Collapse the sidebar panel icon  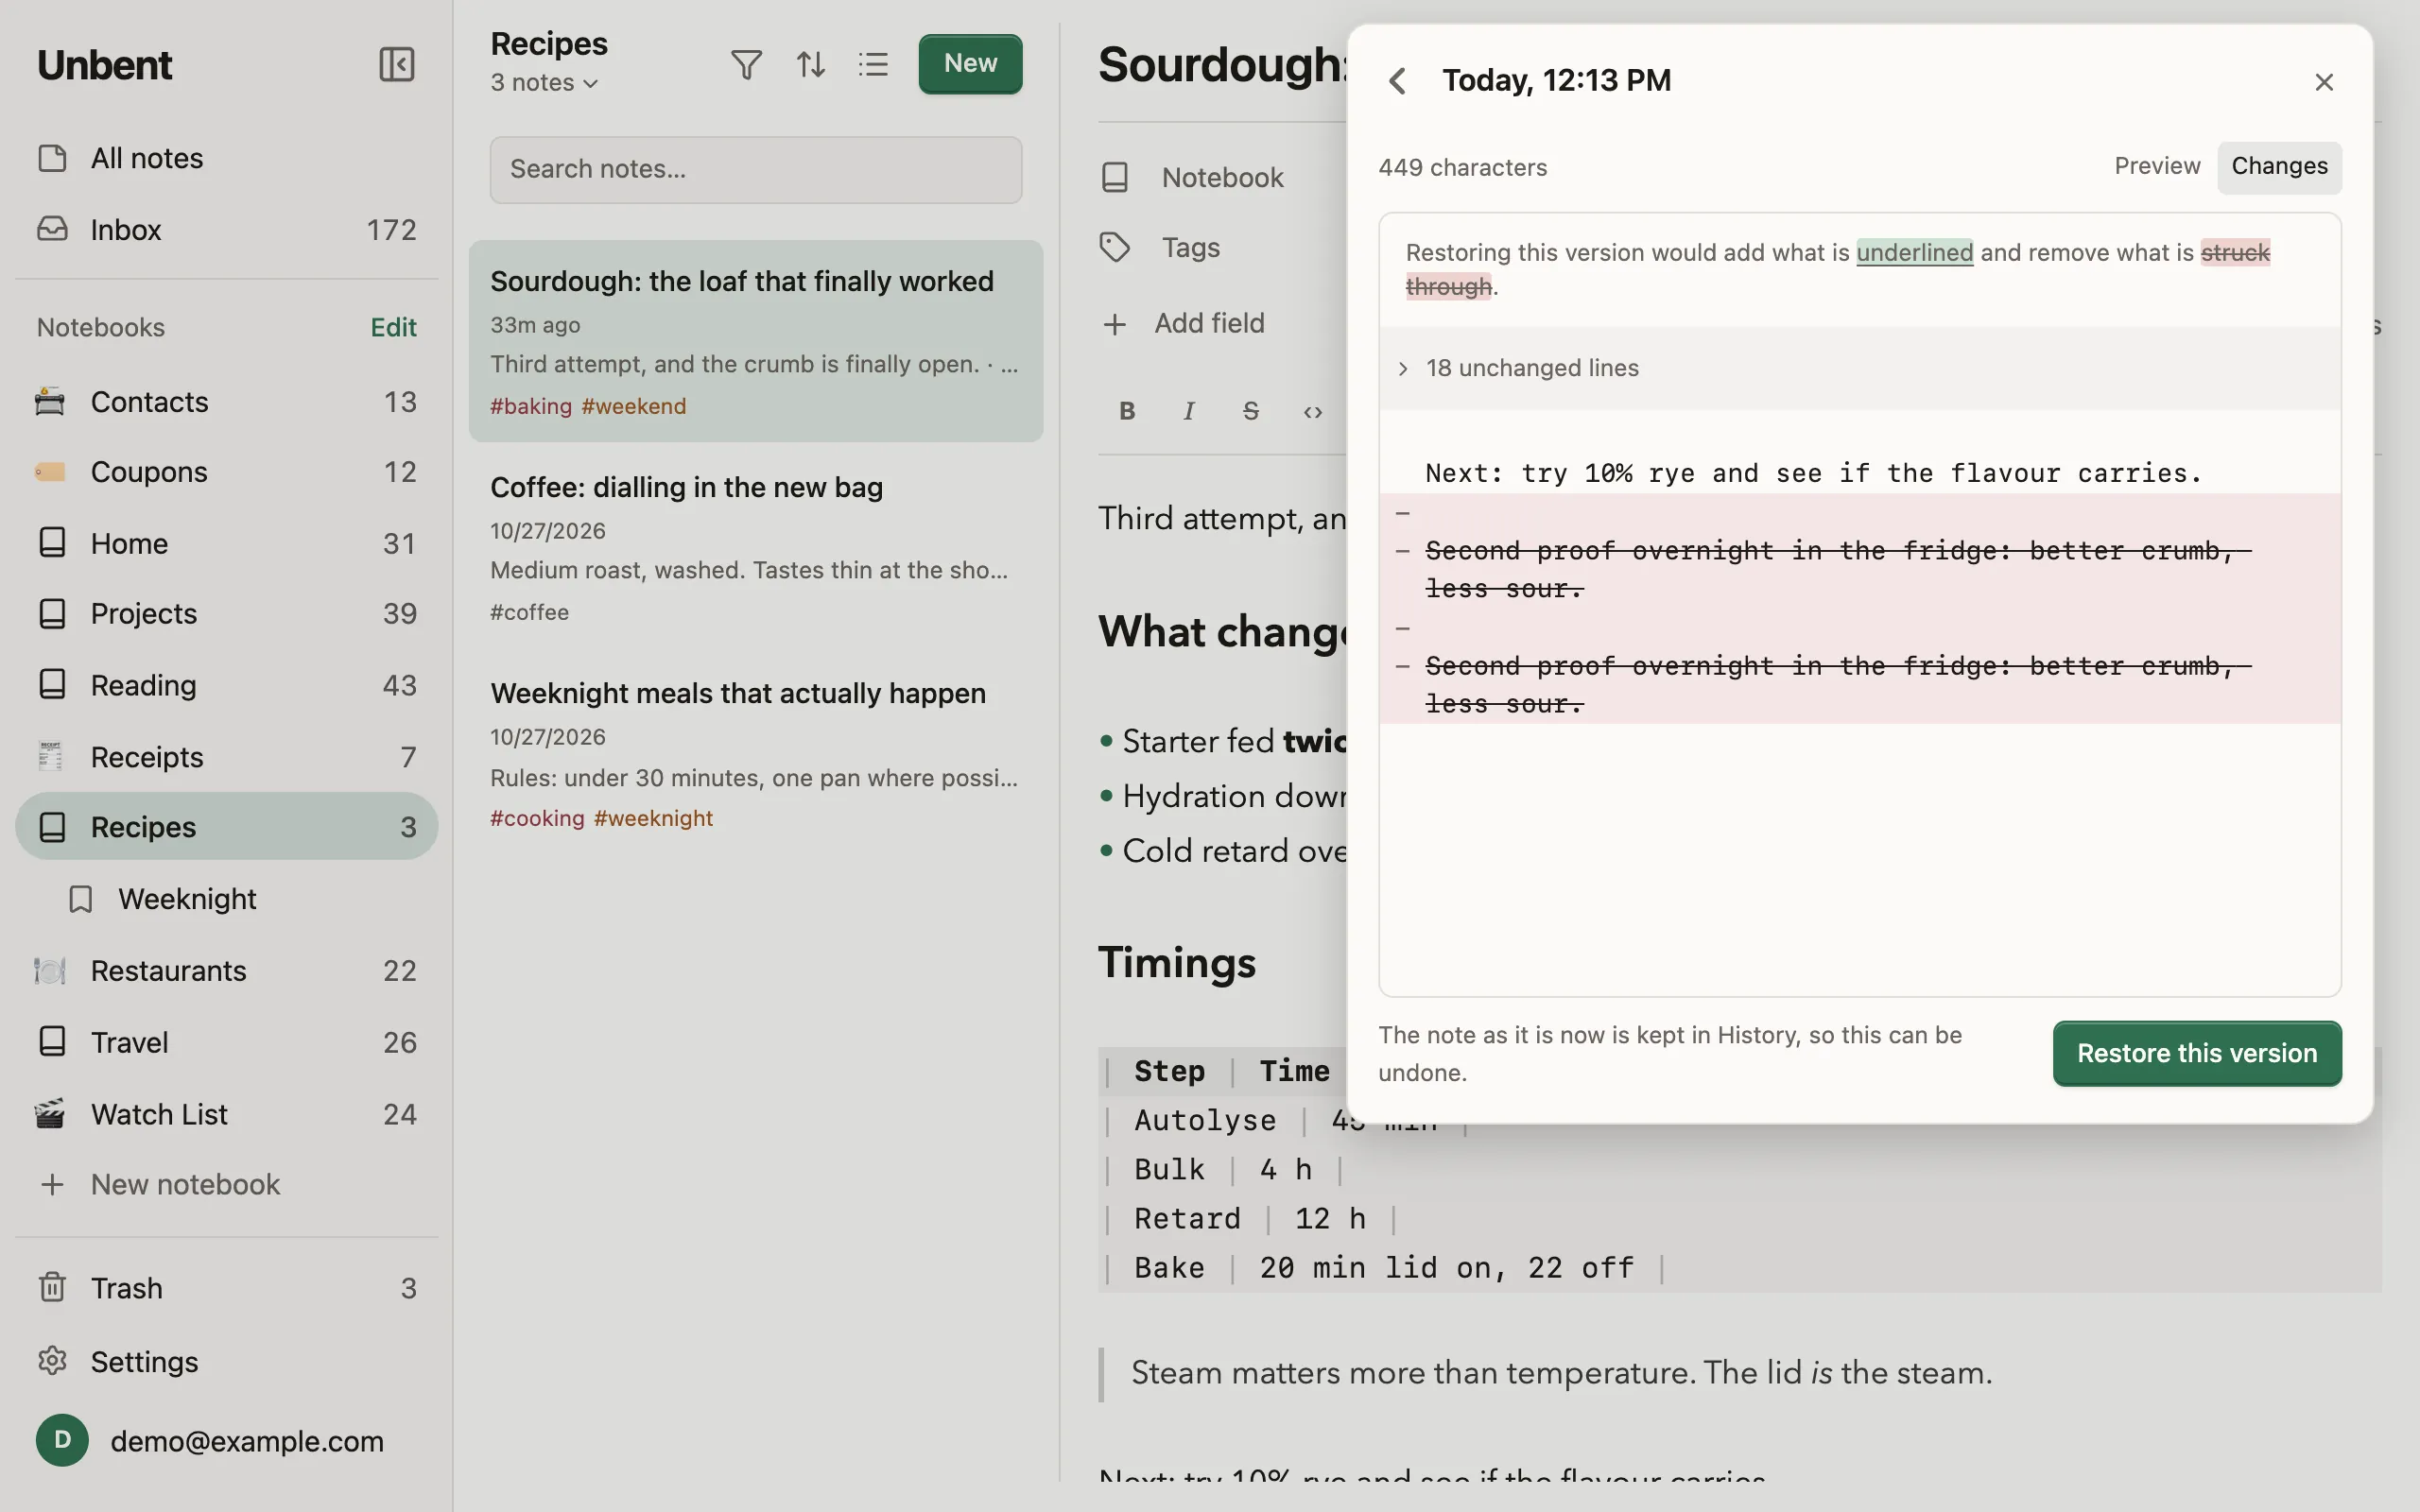pos(397,64)
